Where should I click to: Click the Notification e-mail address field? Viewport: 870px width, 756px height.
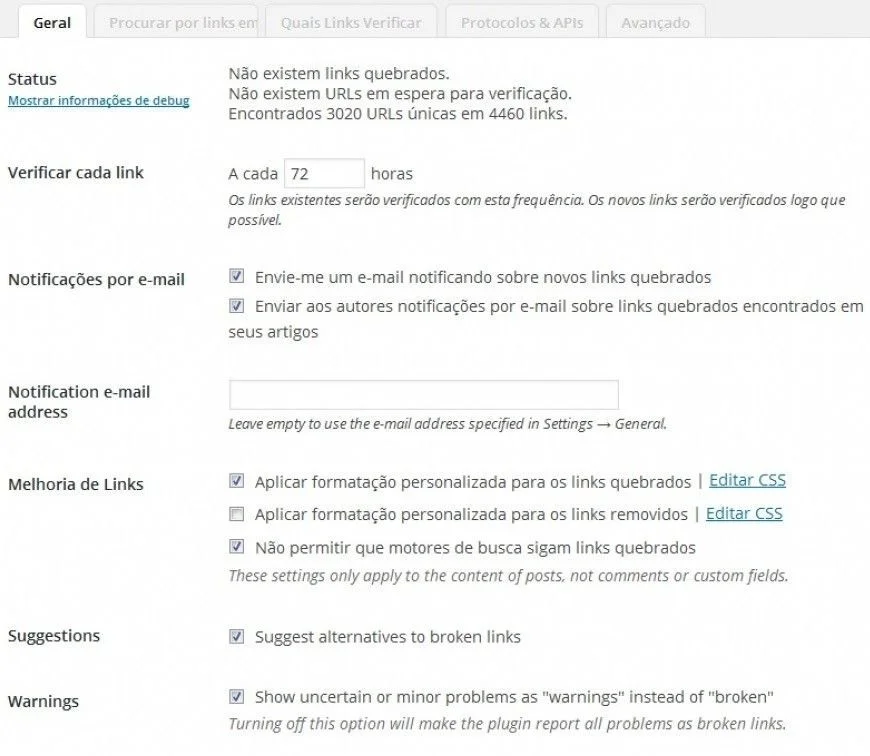click(424, 395)
